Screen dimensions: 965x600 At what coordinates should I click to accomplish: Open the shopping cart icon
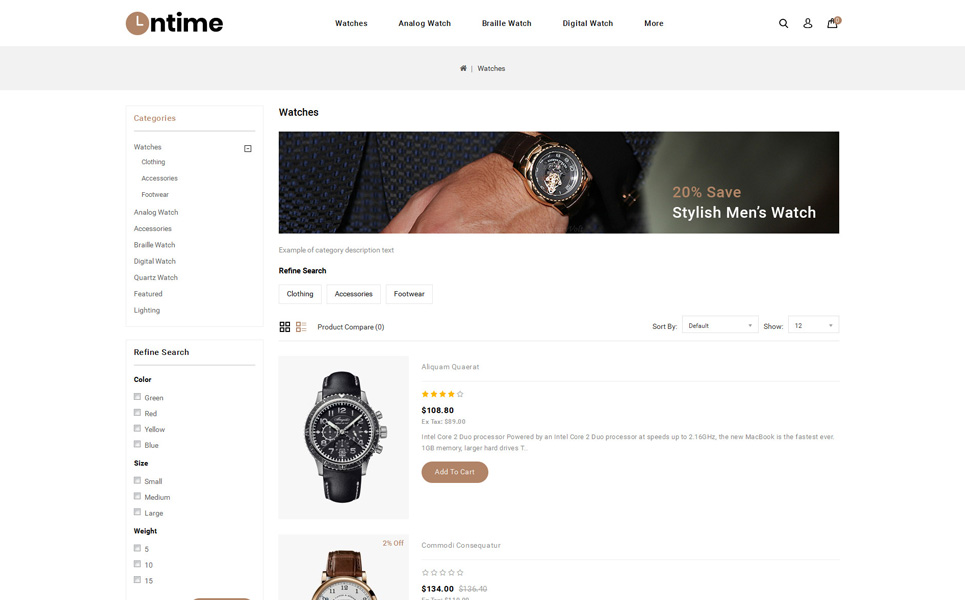[833, 23]
